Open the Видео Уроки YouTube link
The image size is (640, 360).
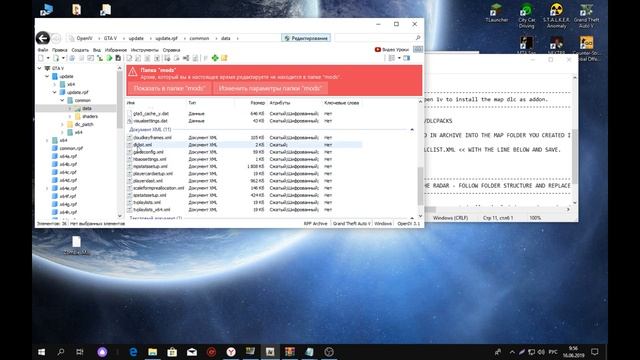392,49
